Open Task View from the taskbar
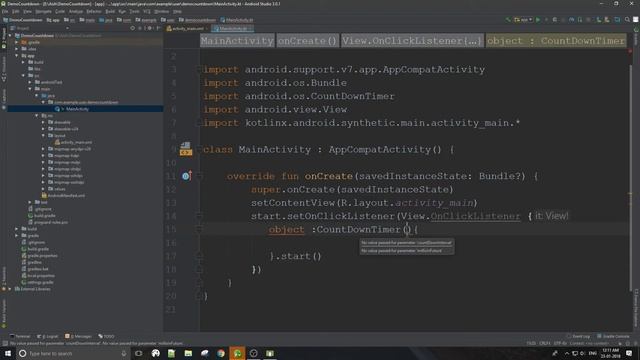The height and width of the screenshot is (360, 640). 139,353
